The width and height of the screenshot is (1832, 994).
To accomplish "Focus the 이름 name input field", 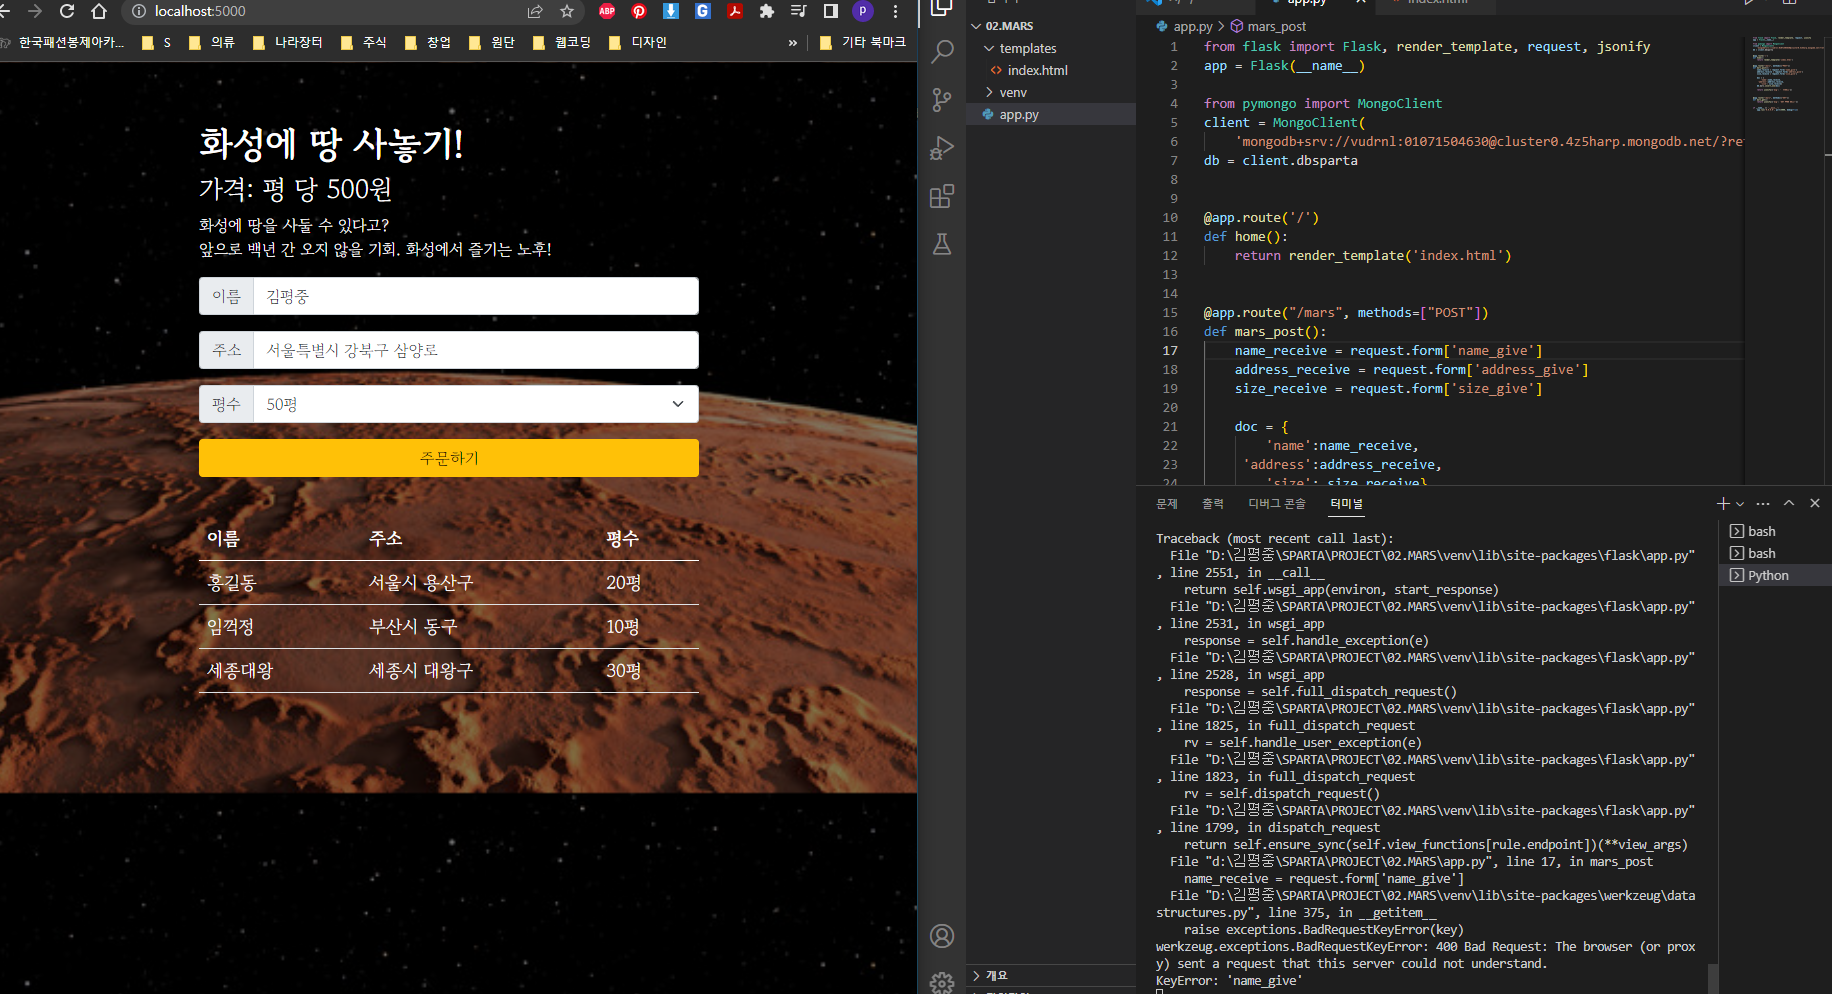I will click(x=475, y=296).
